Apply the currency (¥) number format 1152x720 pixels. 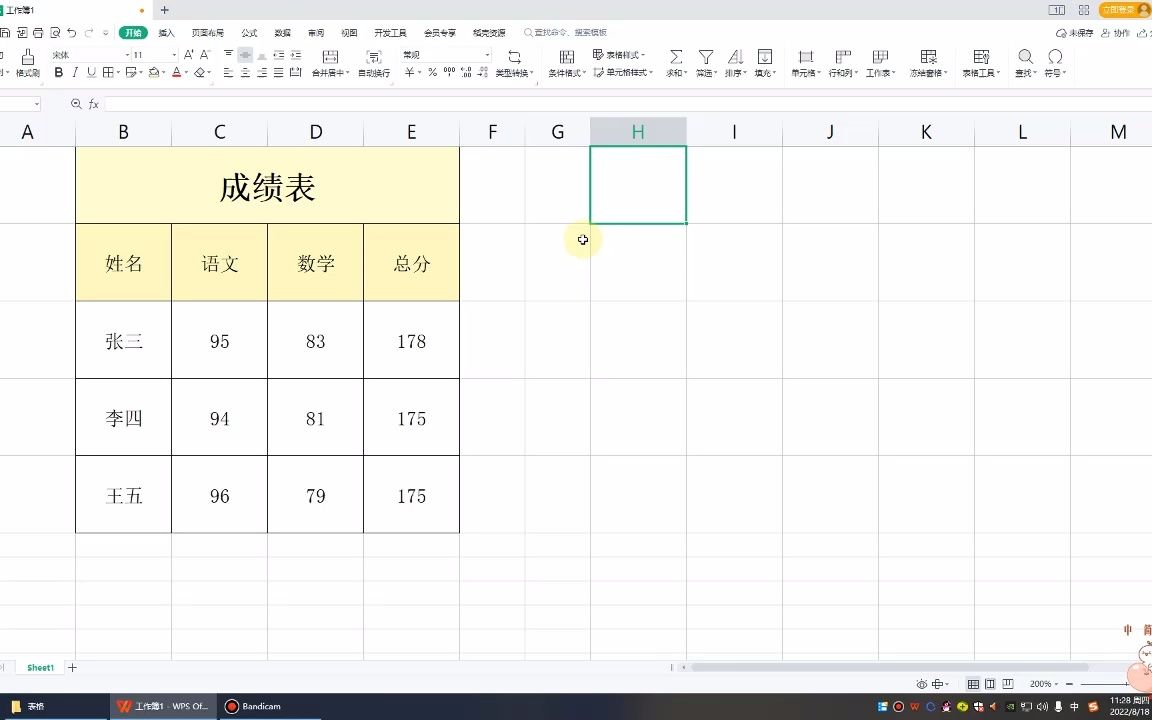pos(409,72)
